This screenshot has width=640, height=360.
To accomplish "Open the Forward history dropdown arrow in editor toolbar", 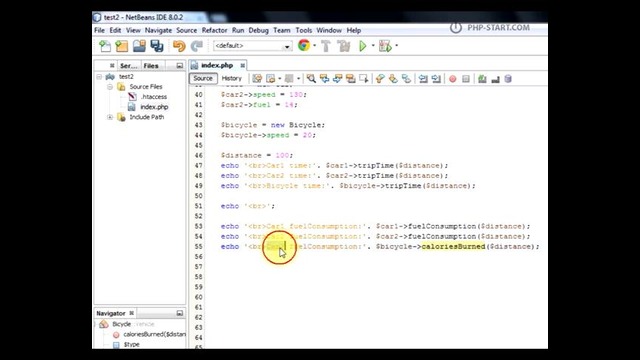I will click(298, 79).
